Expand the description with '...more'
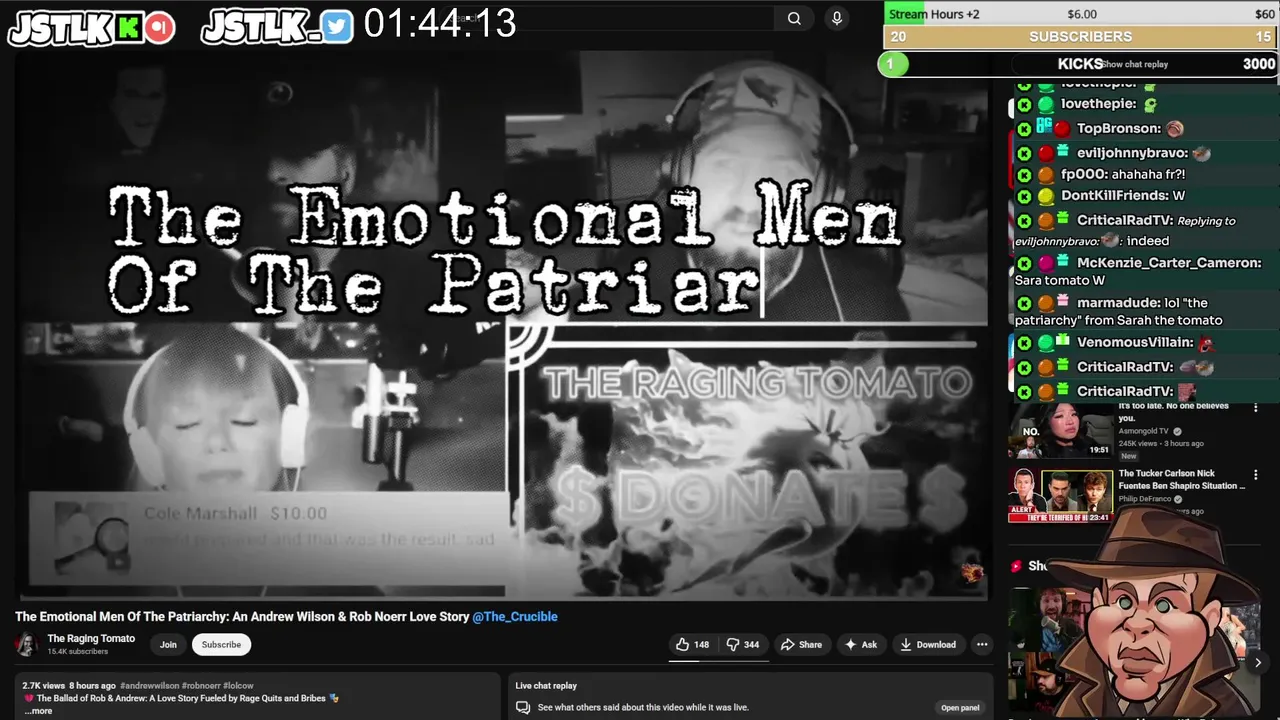 click(38, 711)
